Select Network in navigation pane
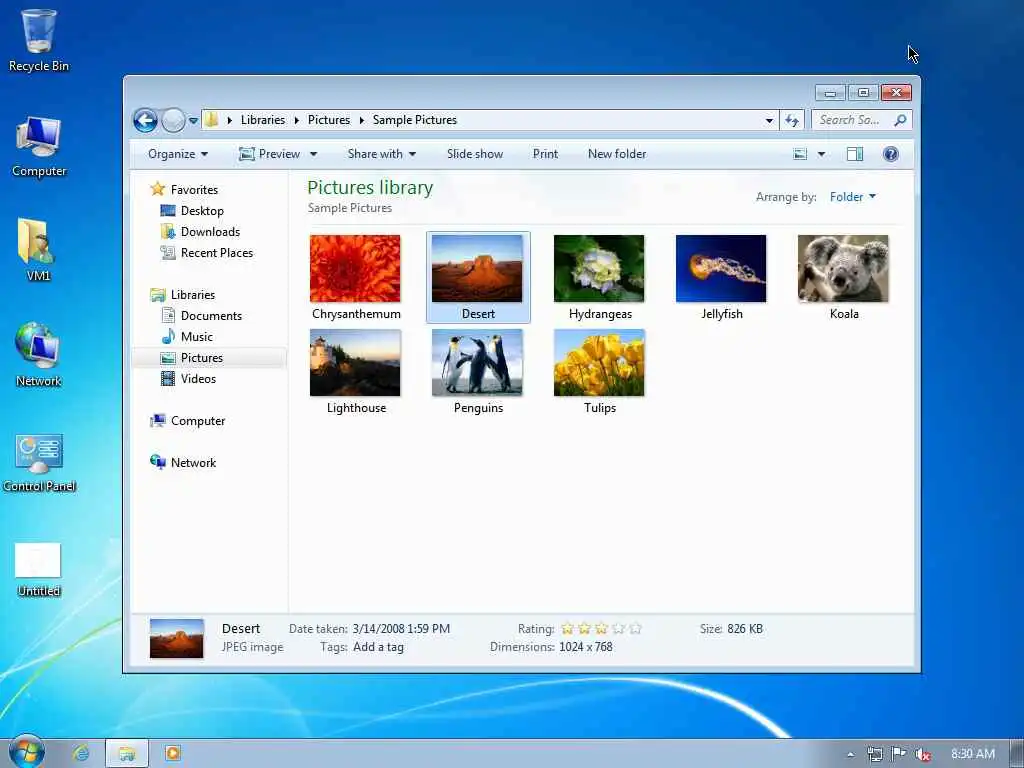 184,462
